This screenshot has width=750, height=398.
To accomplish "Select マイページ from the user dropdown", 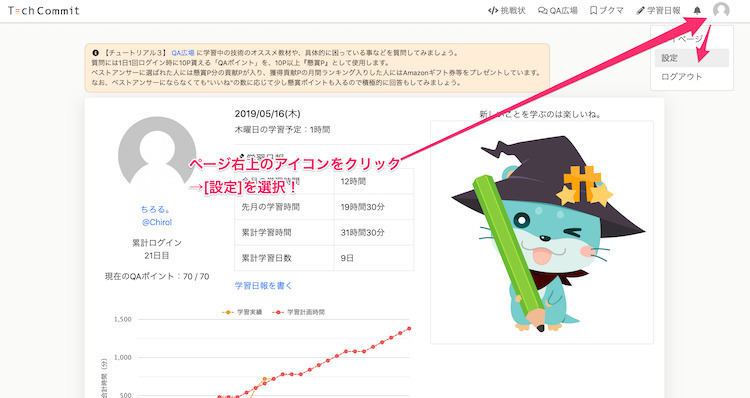I will (681, 39).
